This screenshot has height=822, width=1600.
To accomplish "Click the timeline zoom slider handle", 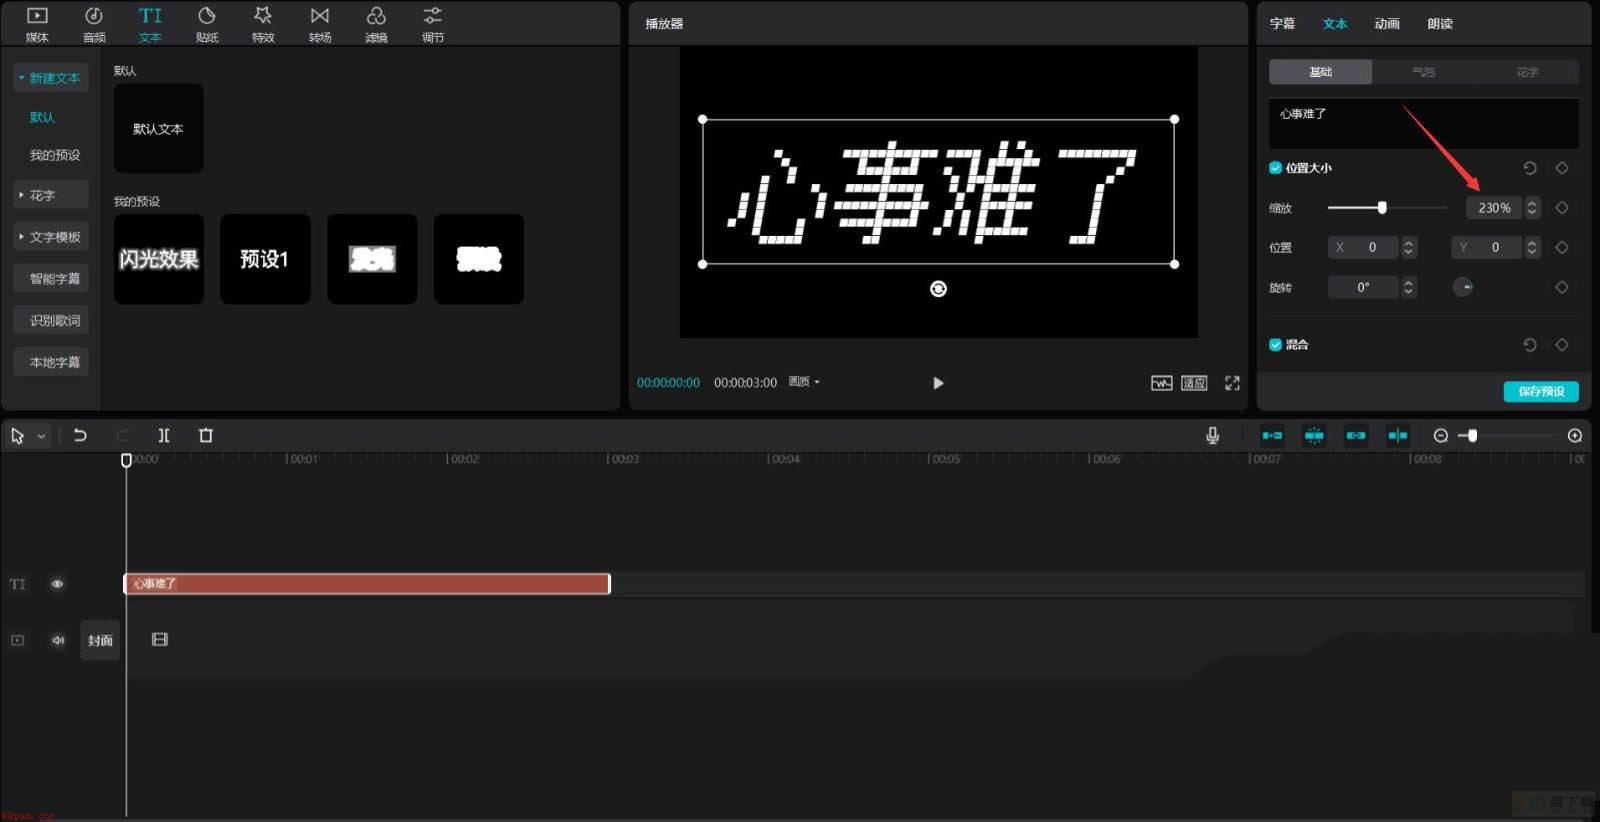I will 1472,435.
